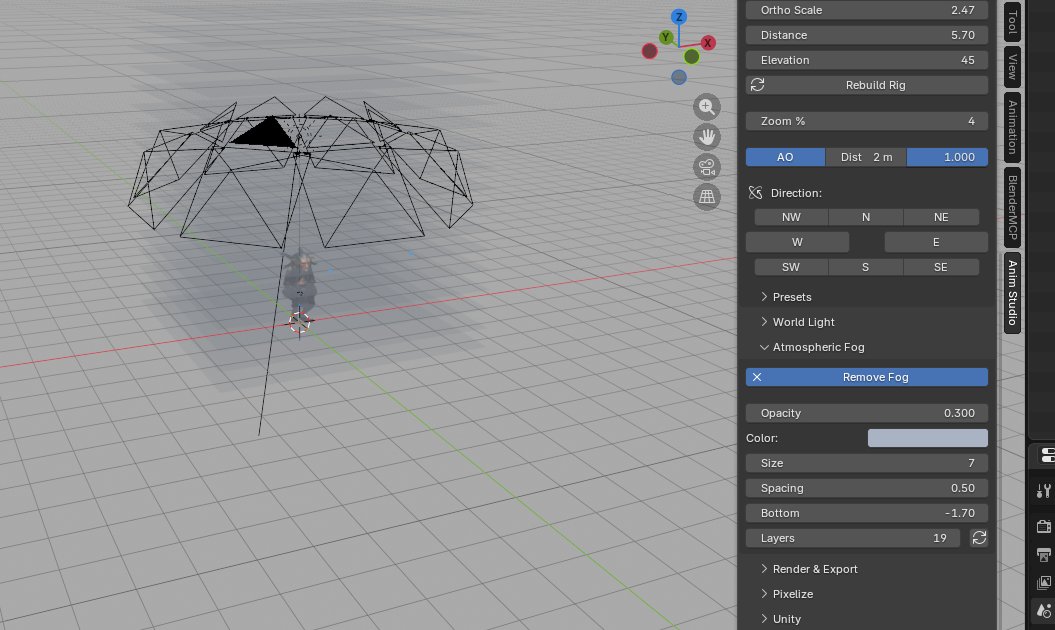Click the Opacity slider field
The width and height of the screenshot is (1055, 630).
point(867,413)
